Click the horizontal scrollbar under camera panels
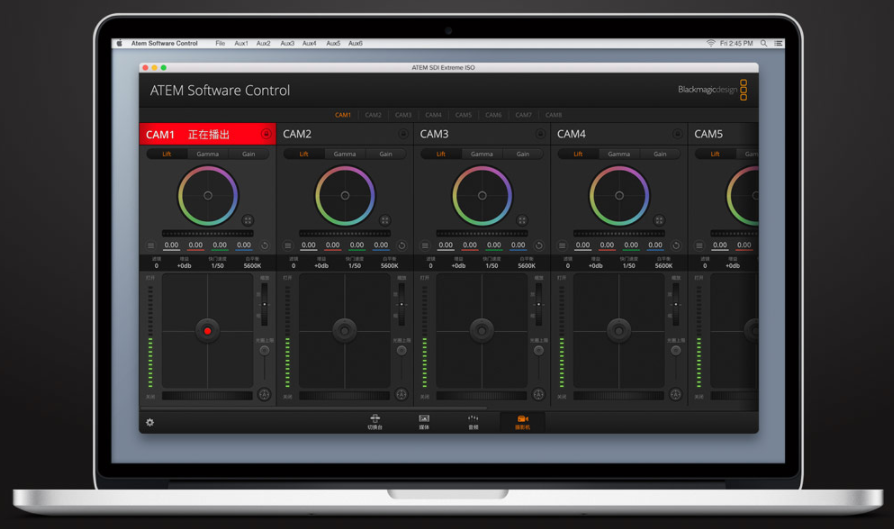Viewport: 894px width, 529px height. click(314, 408)
